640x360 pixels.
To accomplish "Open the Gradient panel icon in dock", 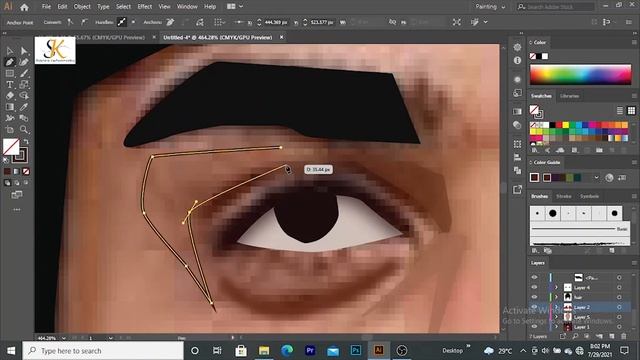I will 517,111.
